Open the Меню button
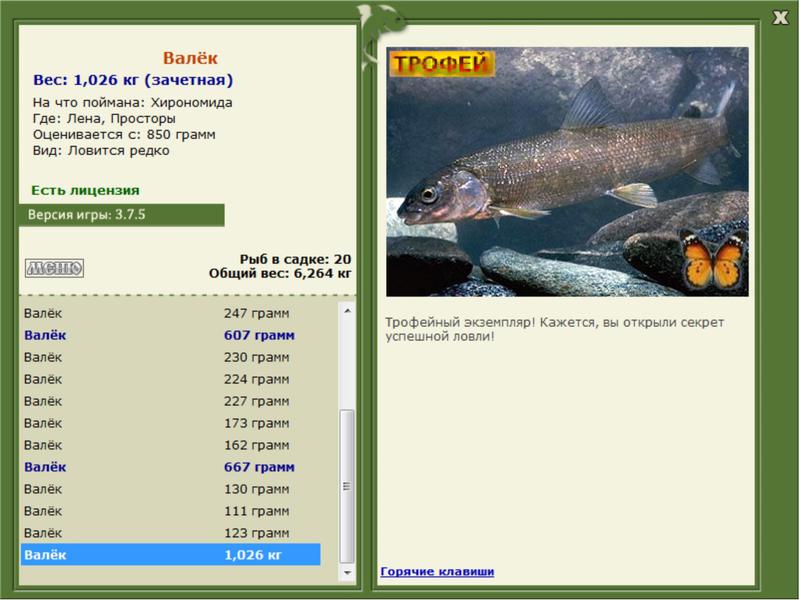Viewport: 800px width, 600px height. coord(55,268)
